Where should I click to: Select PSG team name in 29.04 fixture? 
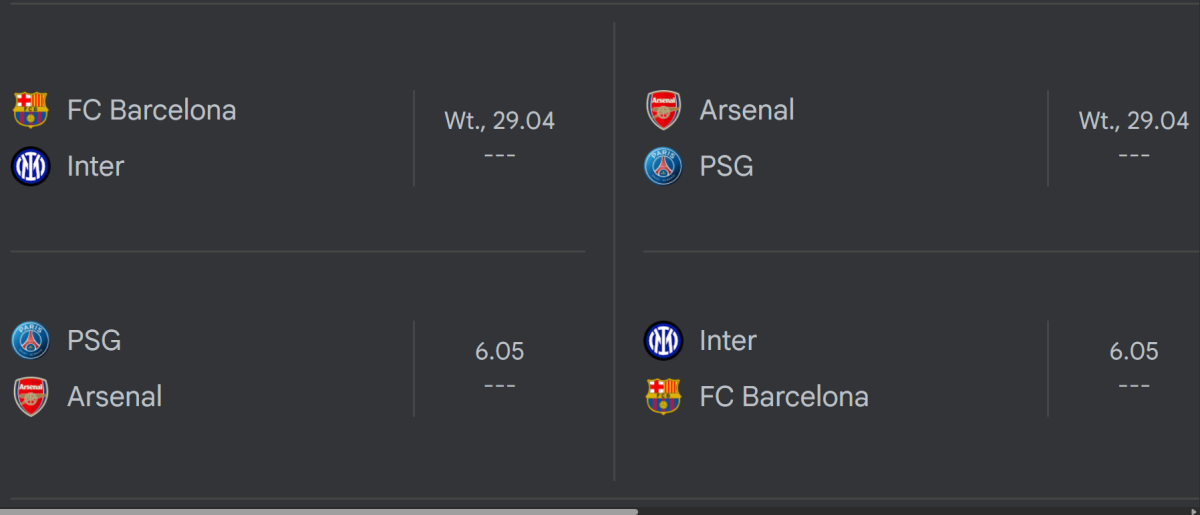(726, 166)
